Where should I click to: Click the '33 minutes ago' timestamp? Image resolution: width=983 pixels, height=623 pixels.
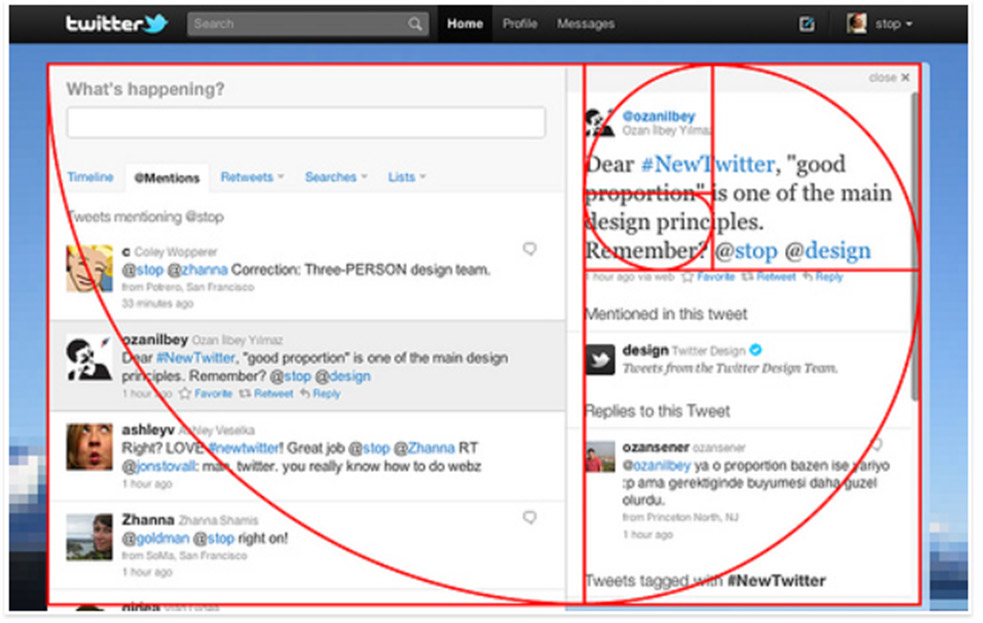[x=157, y=303]
